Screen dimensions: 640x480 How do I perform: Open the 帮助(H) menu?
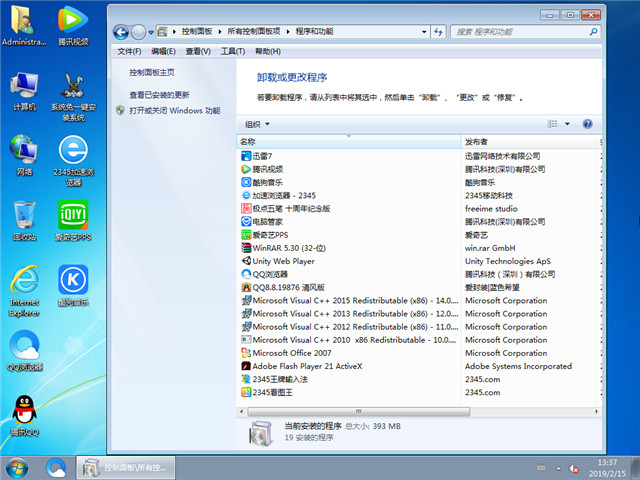[268, 51]
